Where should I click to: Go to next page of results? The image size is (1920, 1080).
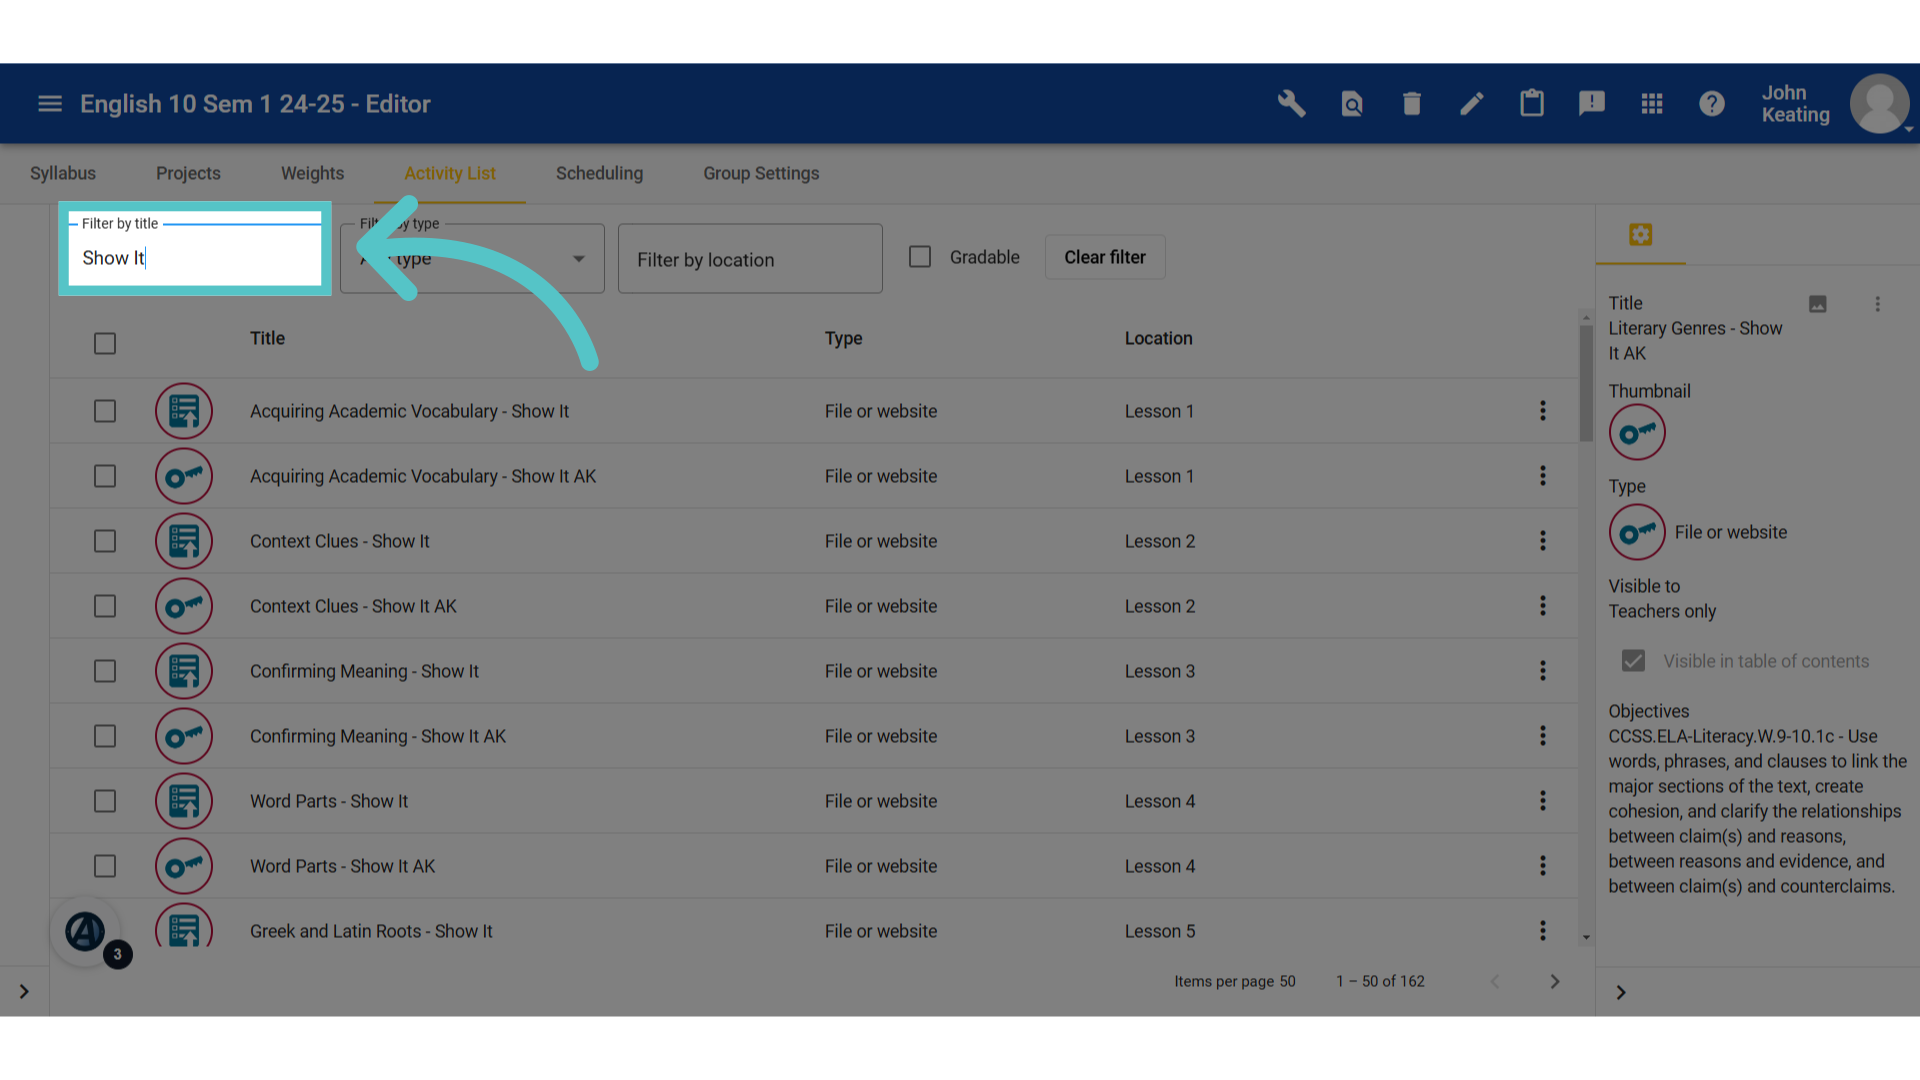click(x=1555, y=982)
